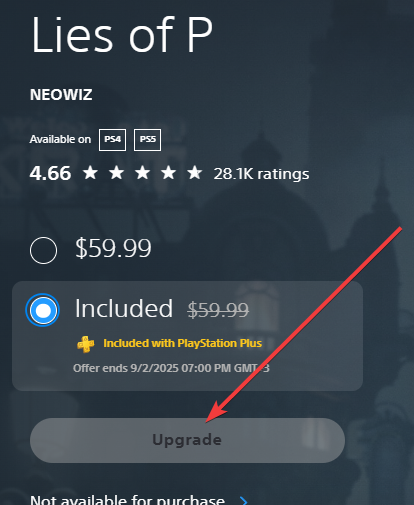Open the Not available for purchase link
The image size is (414, 505).
[x=127, y=500]
